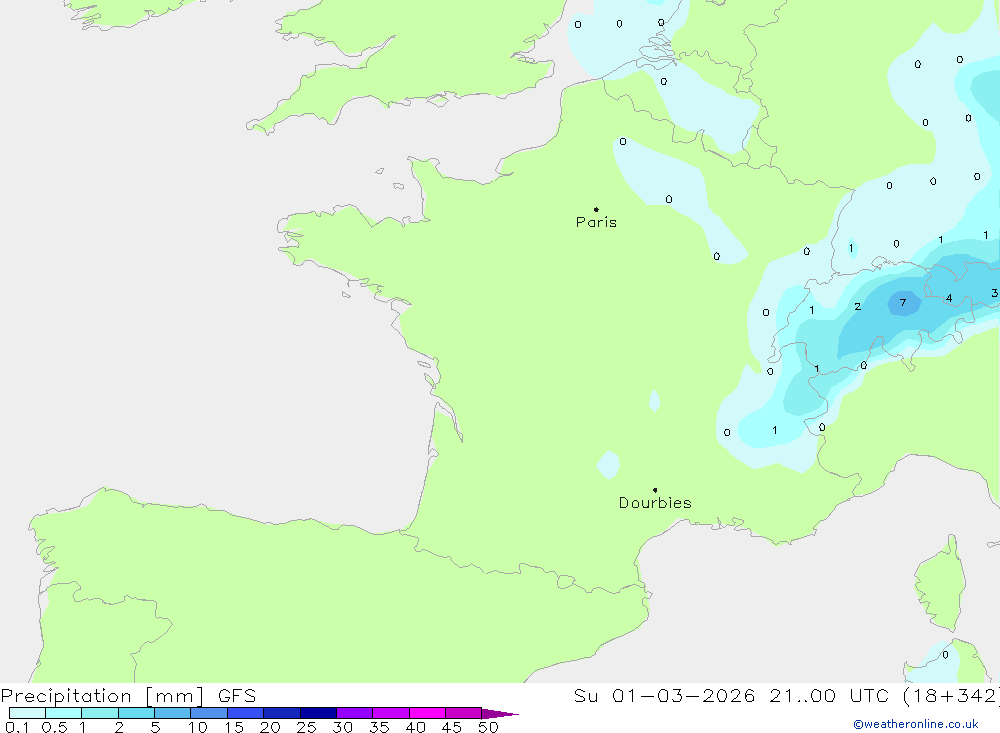This screenshot has width=1000, height=733.
Task: Click the precipitation value "7" on the map
Action: (x=902, y=302)
